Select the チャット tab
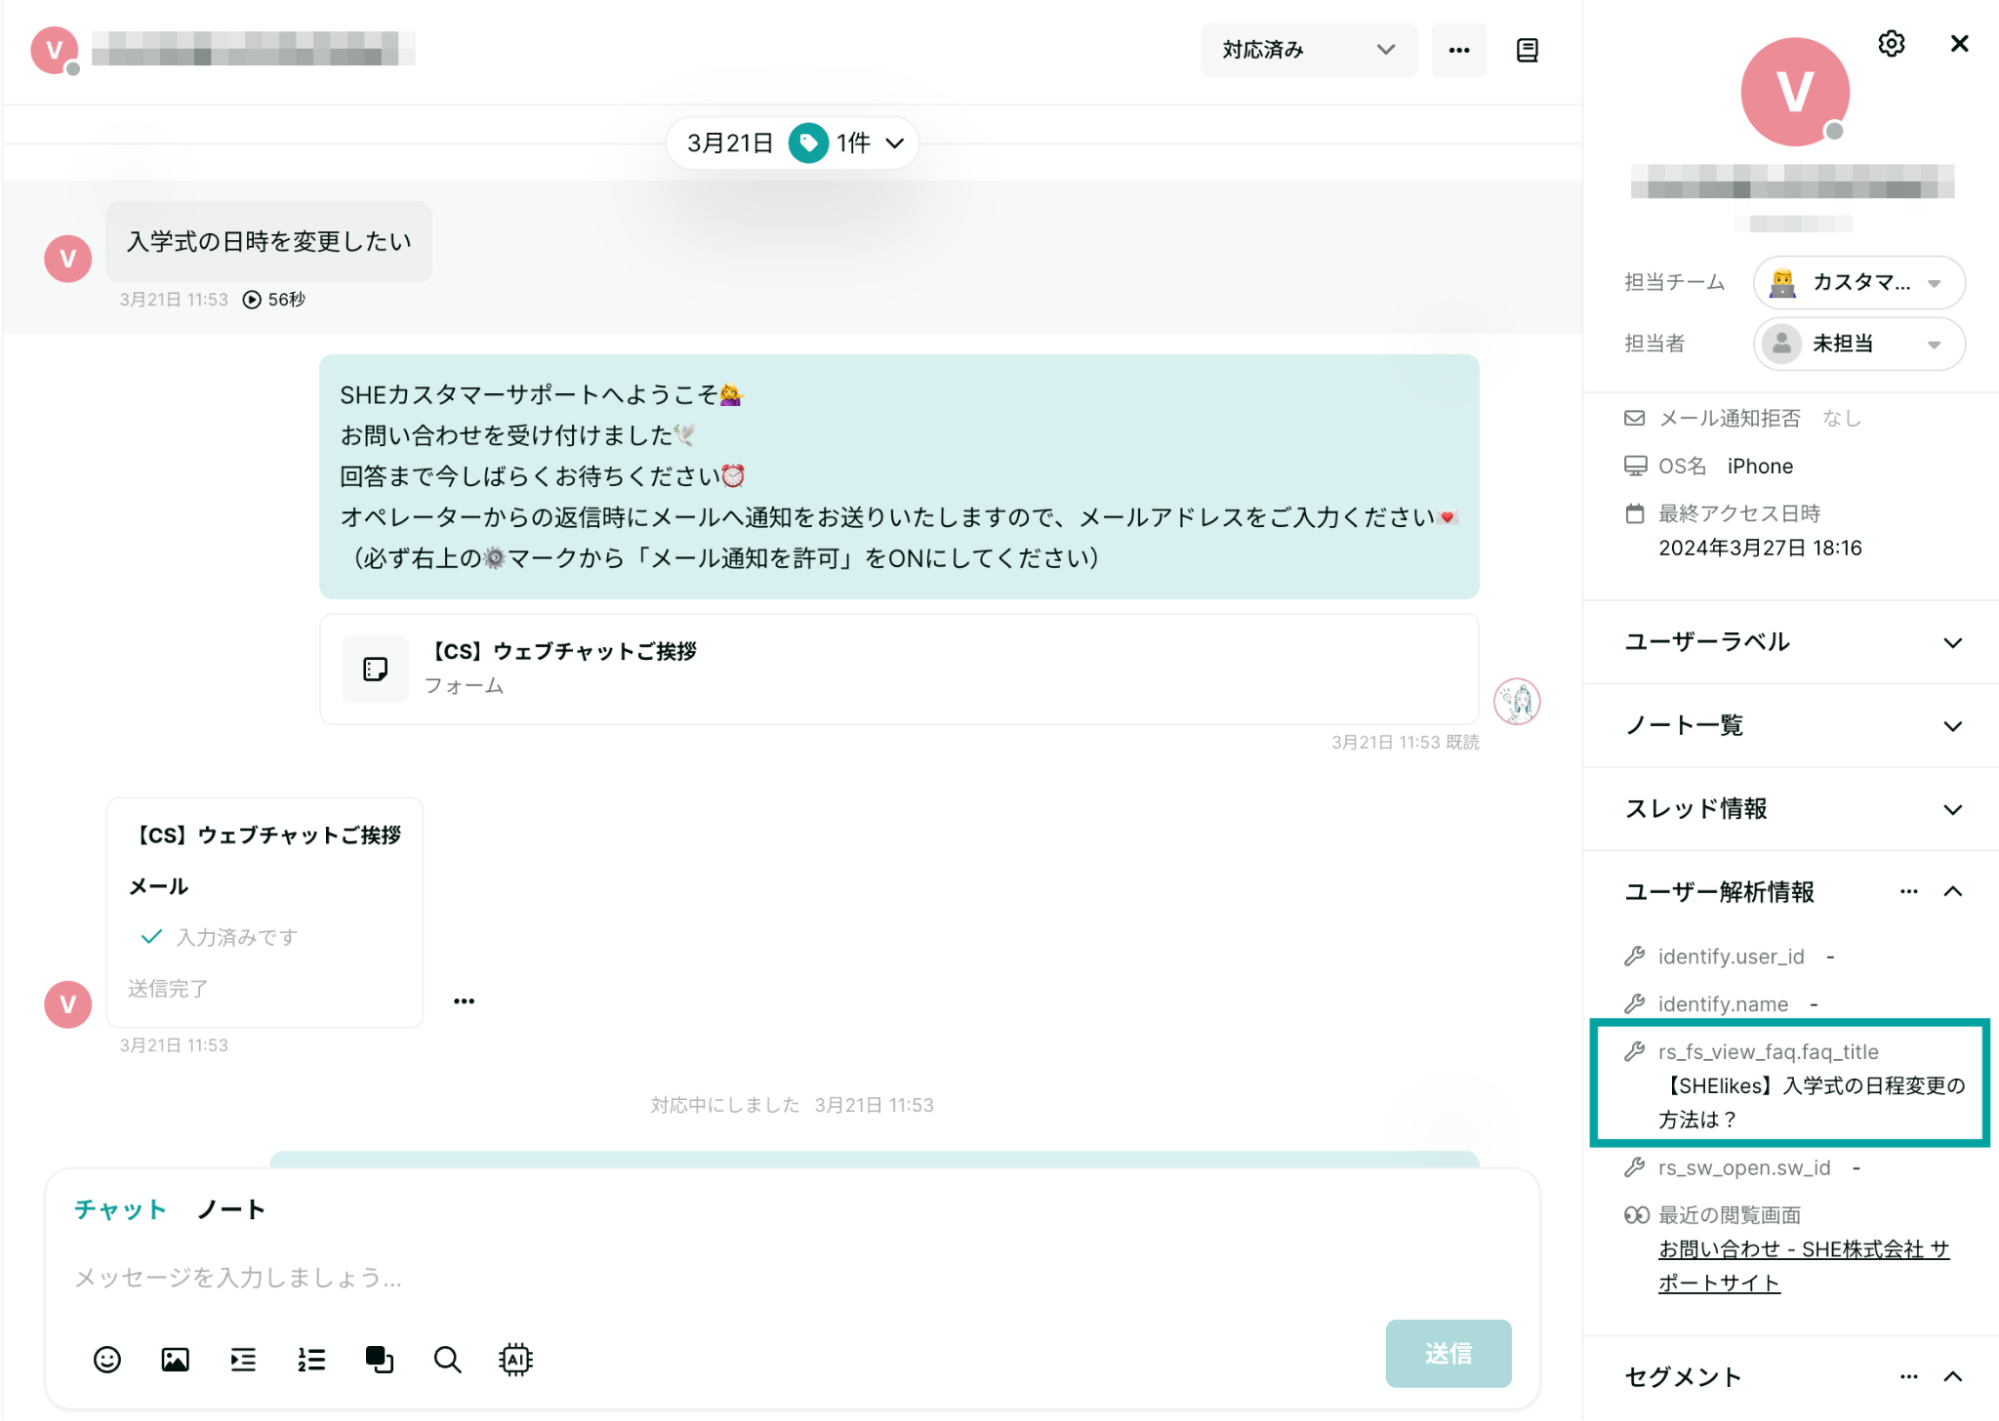 click(x=120, y=1209)
